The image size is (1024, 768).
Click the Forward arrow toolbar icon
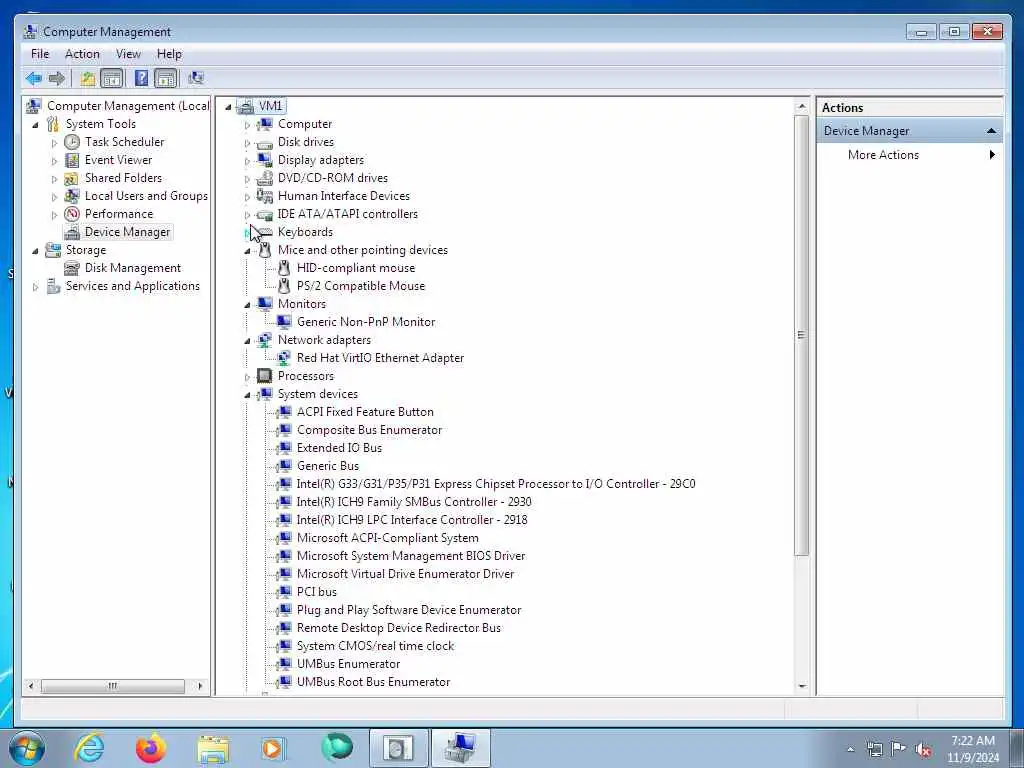click(57, 79)
